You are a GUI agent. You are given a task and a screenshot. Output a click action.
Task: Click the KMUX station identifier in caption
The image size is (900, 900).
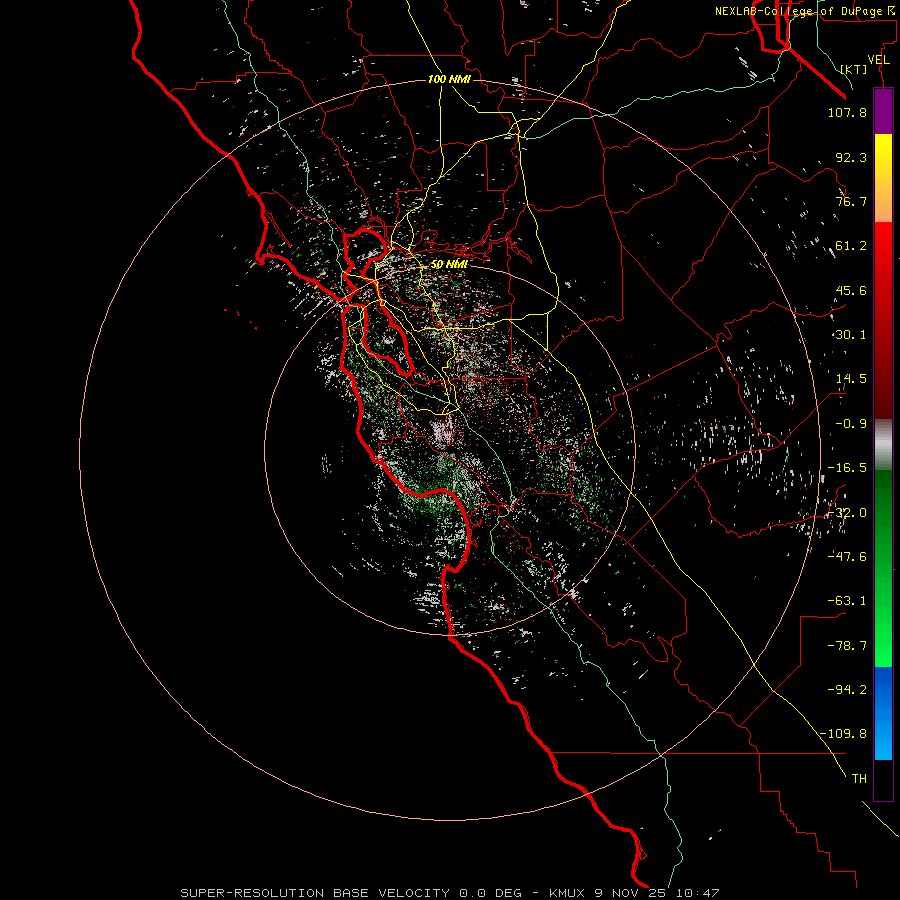tap(568, 893)
